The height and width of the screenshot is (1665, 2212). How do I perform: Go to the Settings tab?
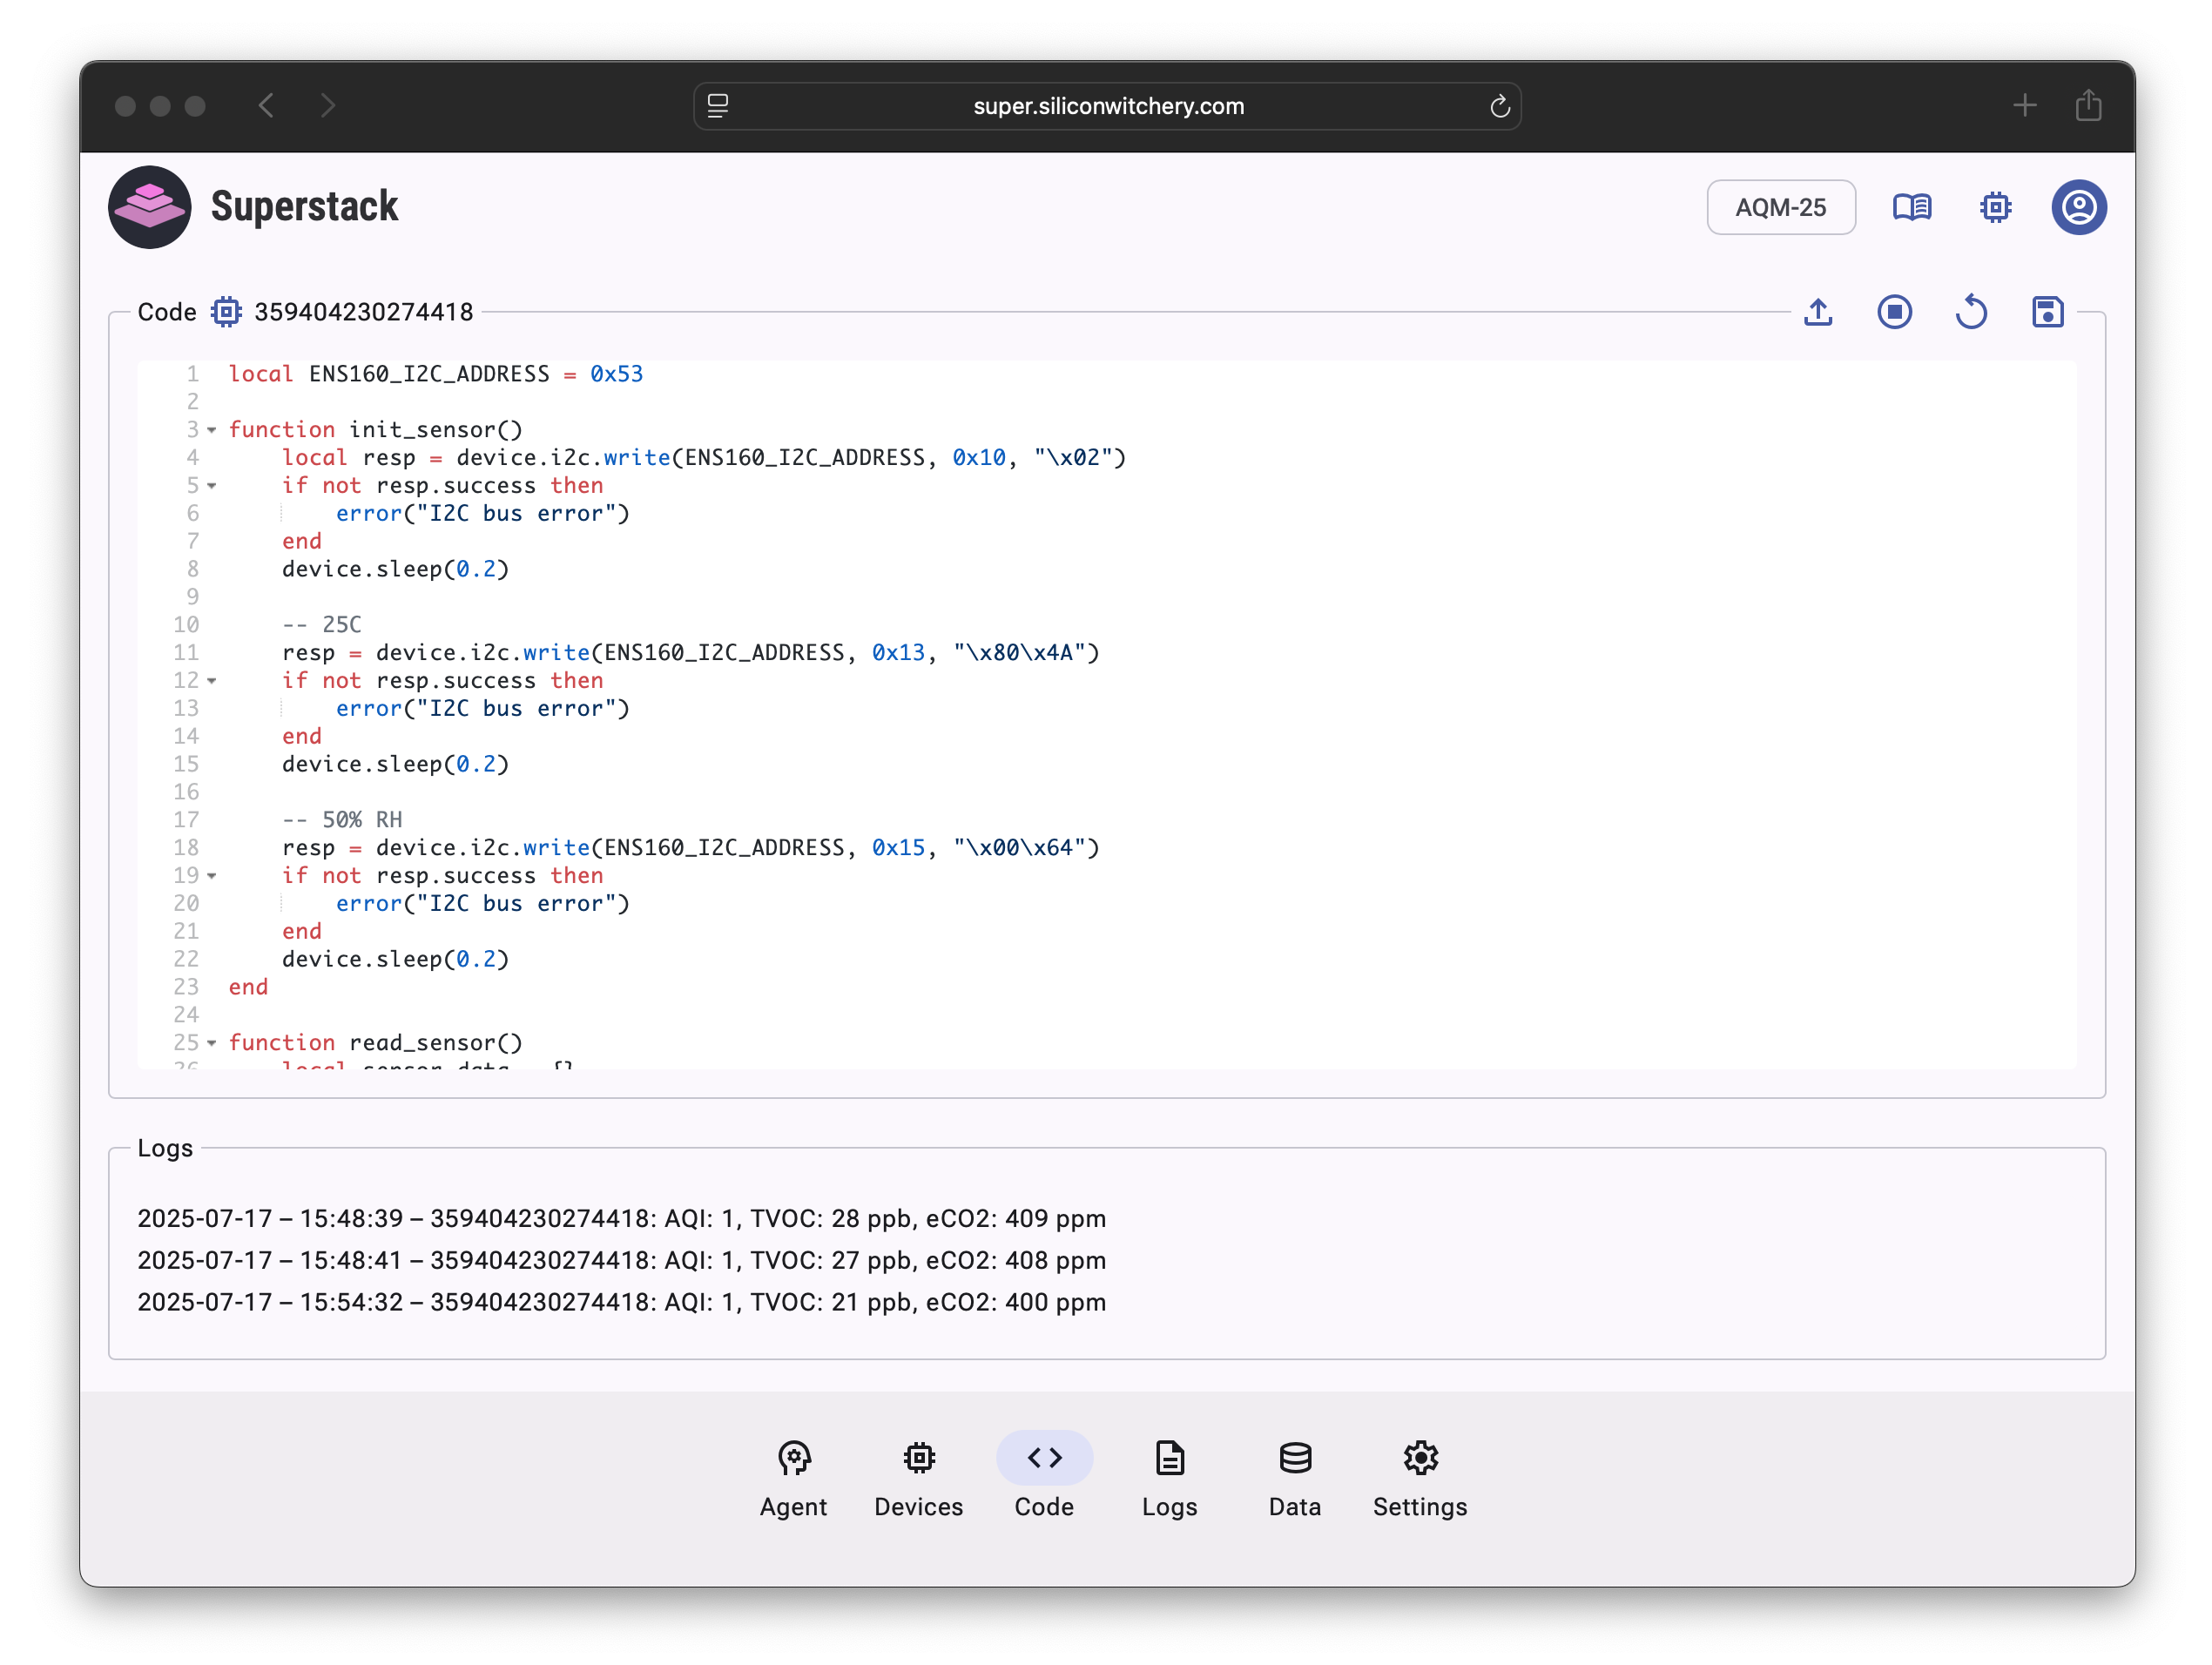[1419, 1480]
